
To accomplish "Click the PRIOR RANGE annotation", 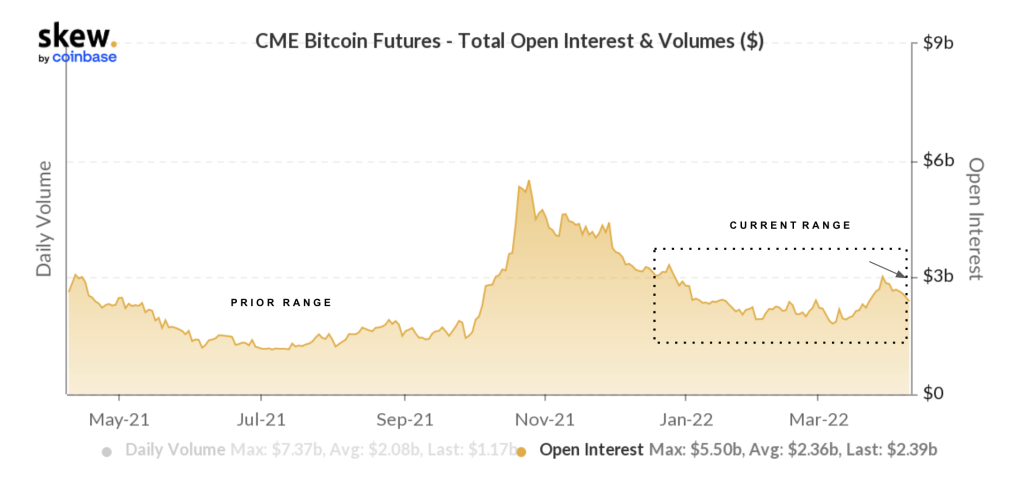I will [x=281, y=302].
